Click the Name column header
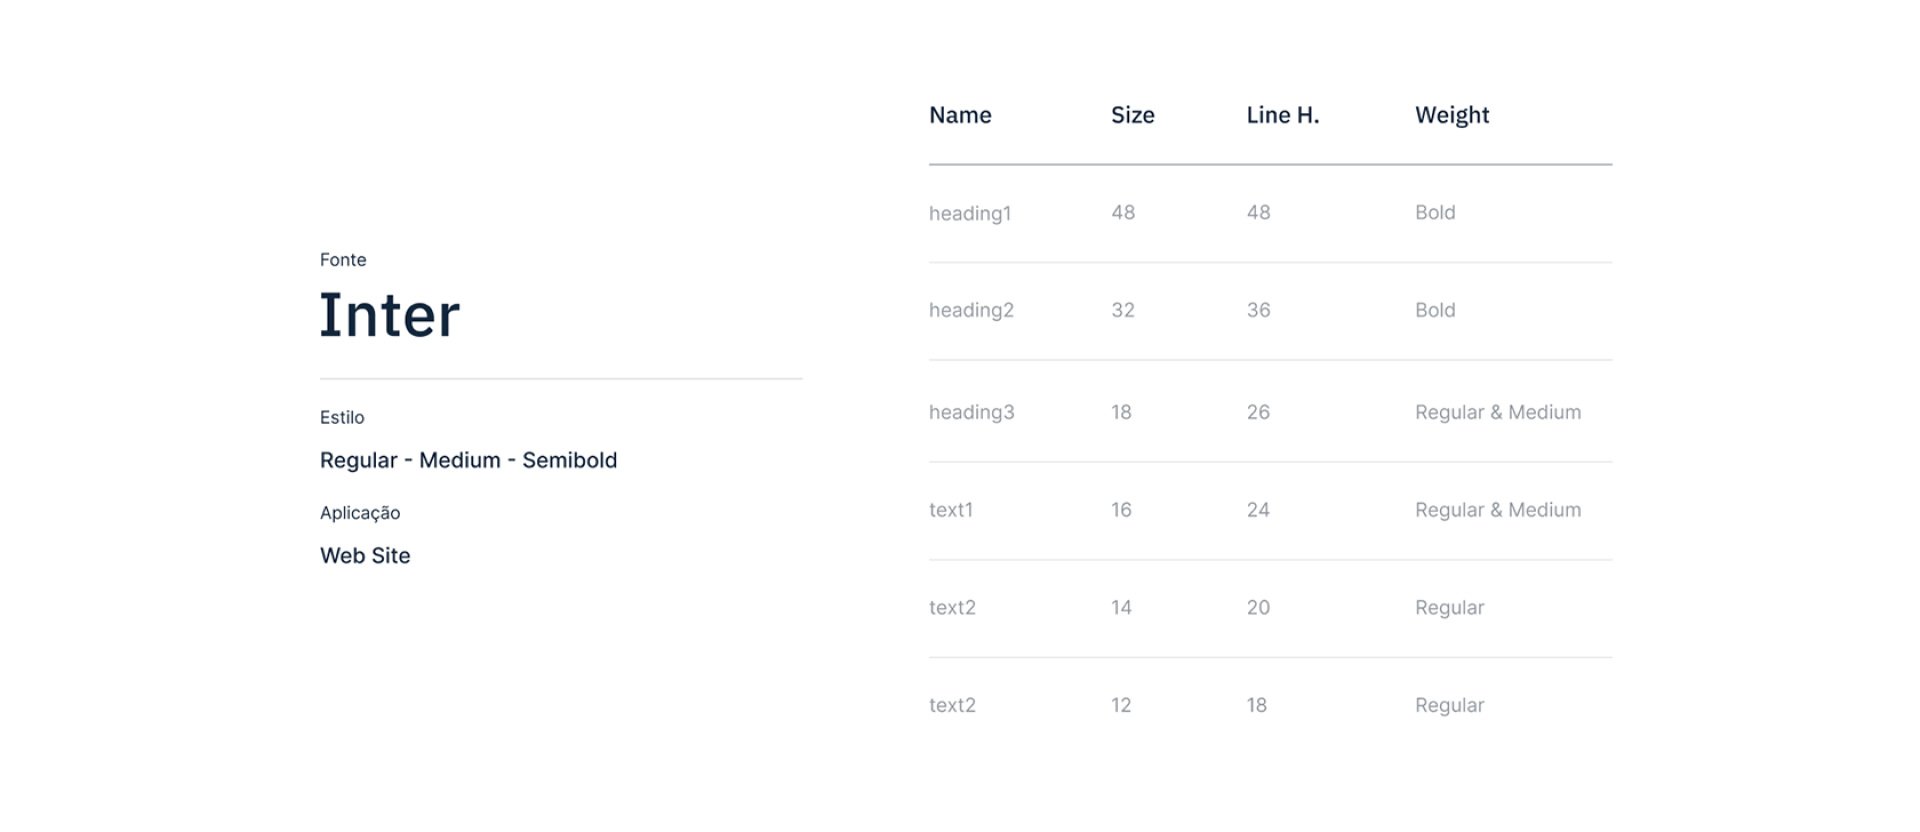This screenshot has height=832, width=1920. click(x=960, y=115)
